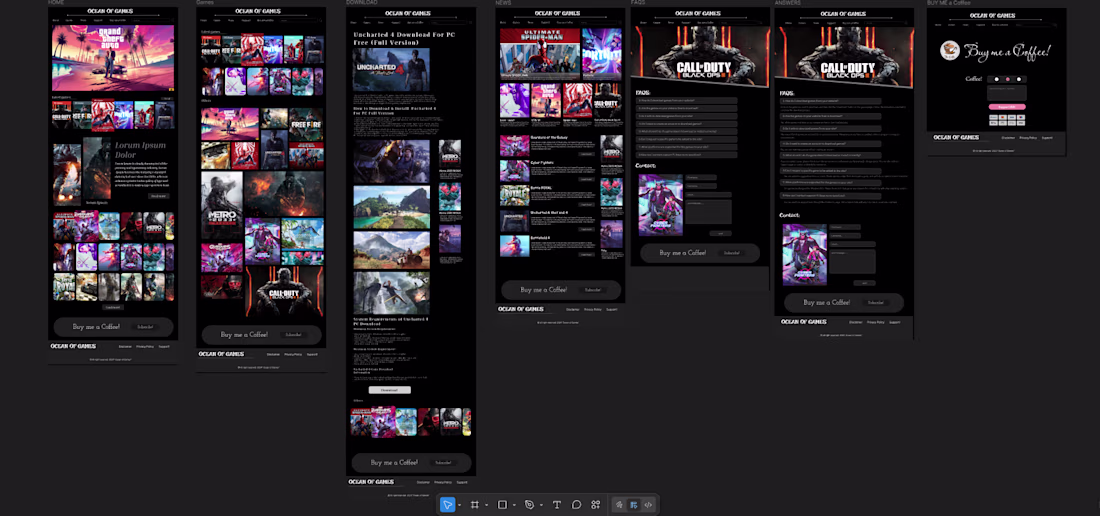
Task: Click the Grand Theft Auto hero banner
Action: click(x=113, y=58)
